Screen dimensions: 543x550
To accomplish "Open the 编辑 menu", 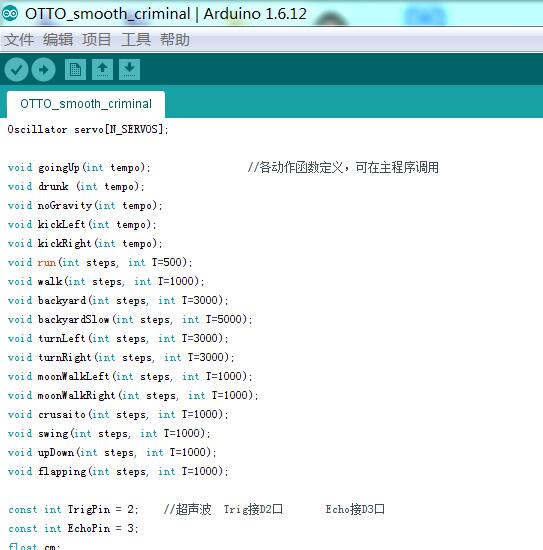I will pyautogui.click(x=58, y=39).
